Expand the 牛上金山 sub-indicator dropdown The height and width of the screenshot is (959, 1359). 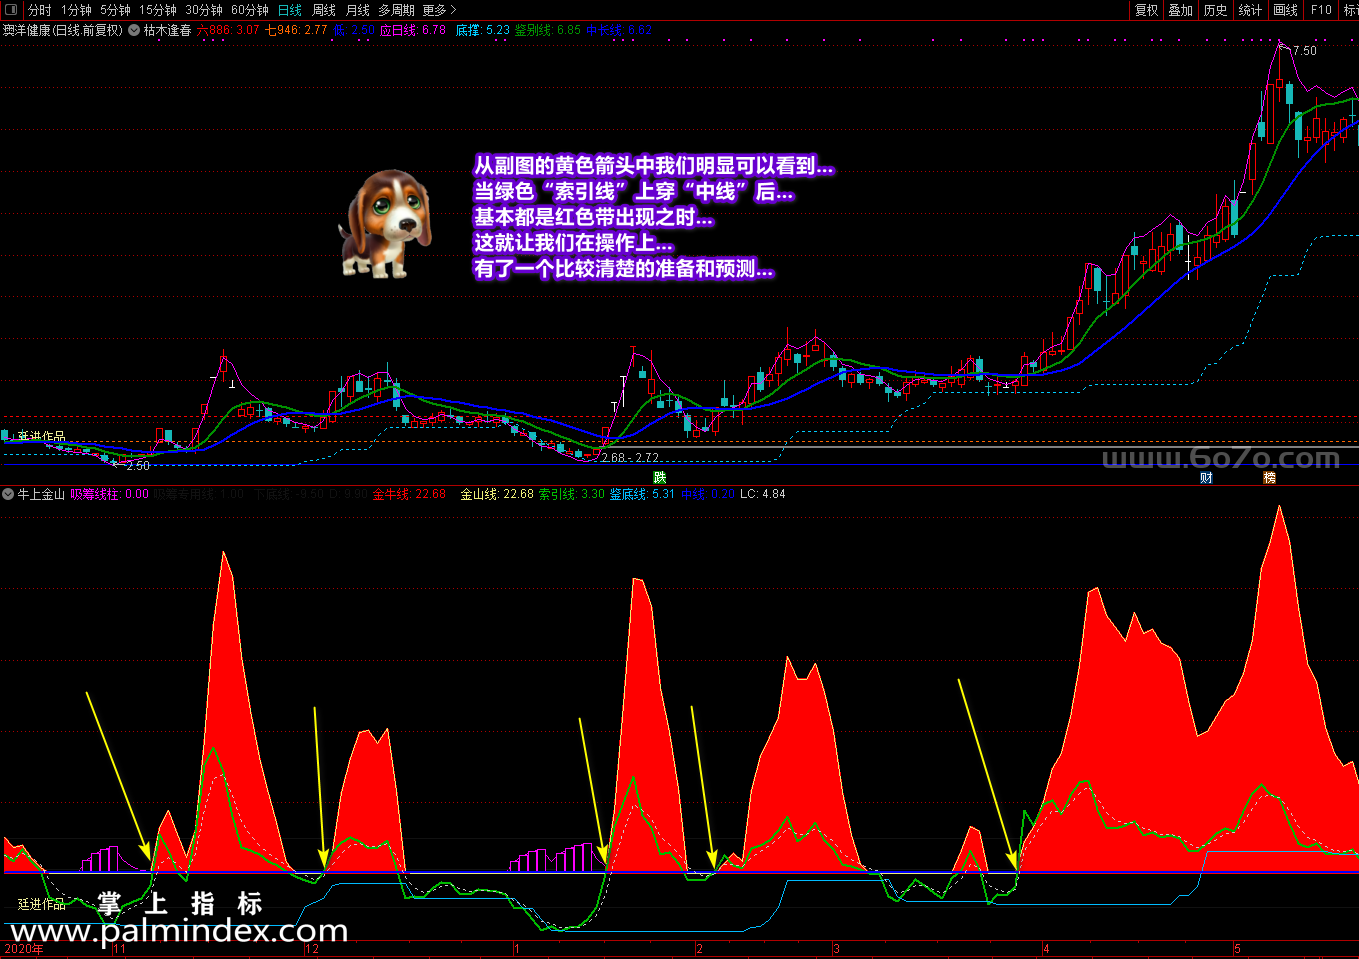8,494
